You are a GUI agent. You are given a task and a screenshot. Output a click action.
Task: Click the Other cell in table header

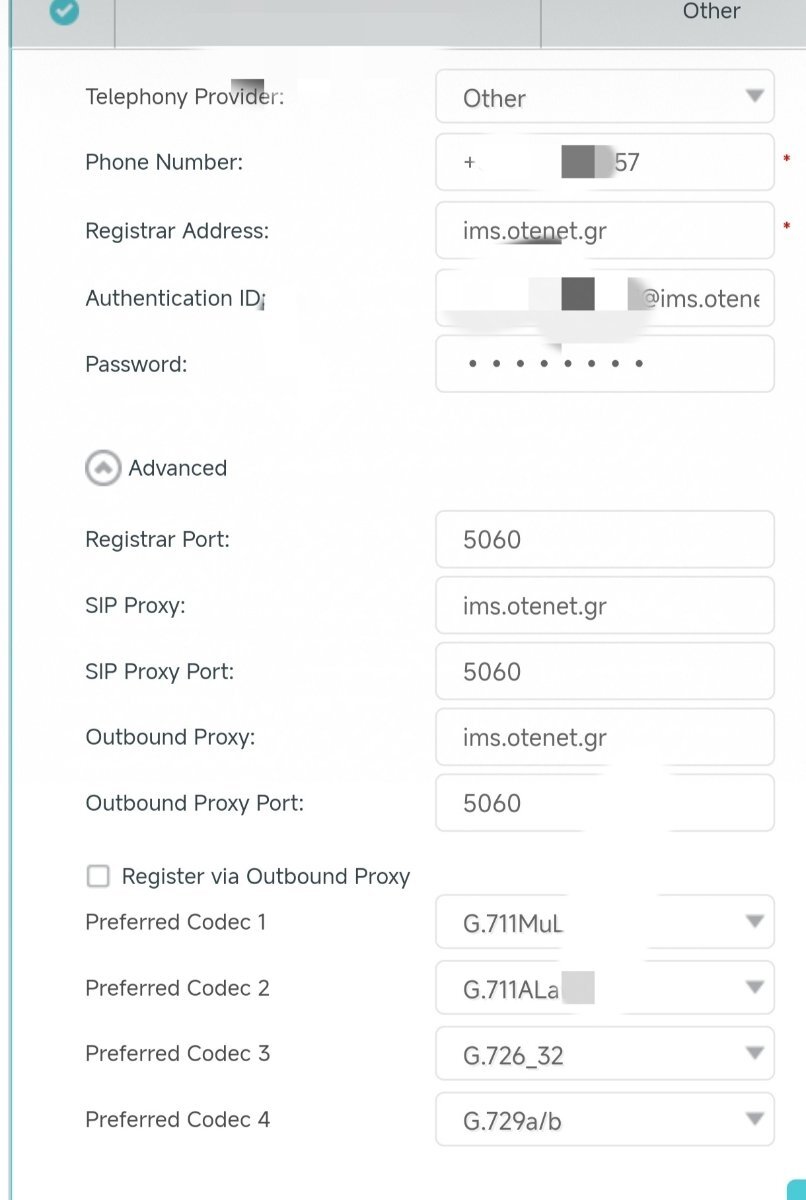pyautogui.click(x=711, y=11)
